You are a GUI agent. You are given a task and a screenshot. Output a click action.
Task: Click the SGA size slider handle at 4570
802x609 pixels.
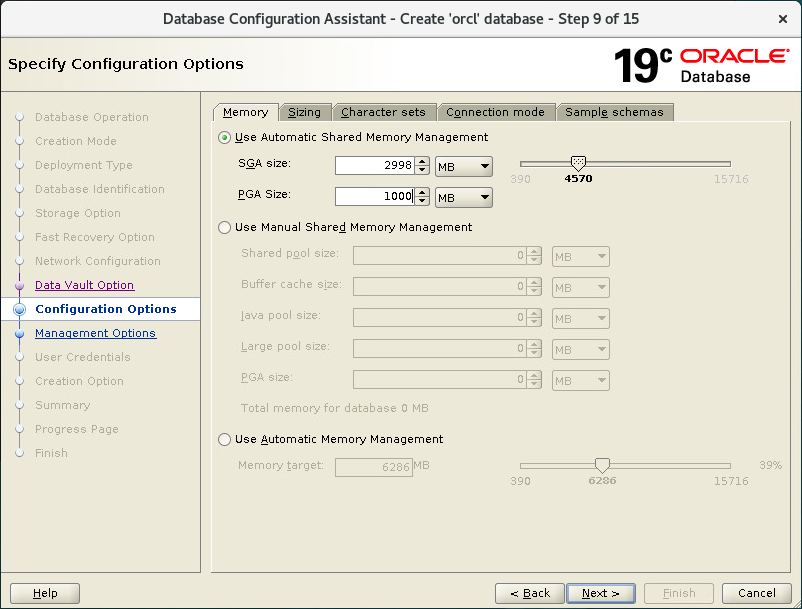point(578,164)
